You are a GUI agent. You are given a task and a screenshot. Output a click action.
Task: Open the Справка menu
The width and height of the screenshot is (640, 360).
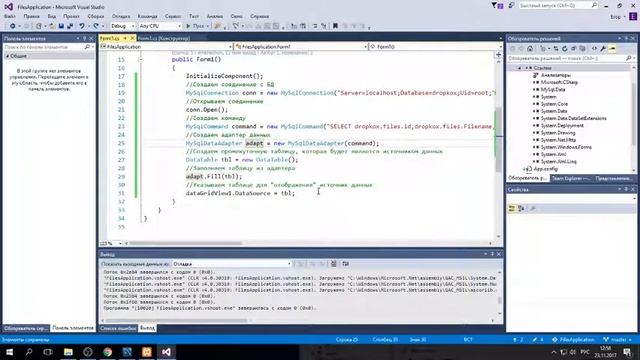coord(260,16)
